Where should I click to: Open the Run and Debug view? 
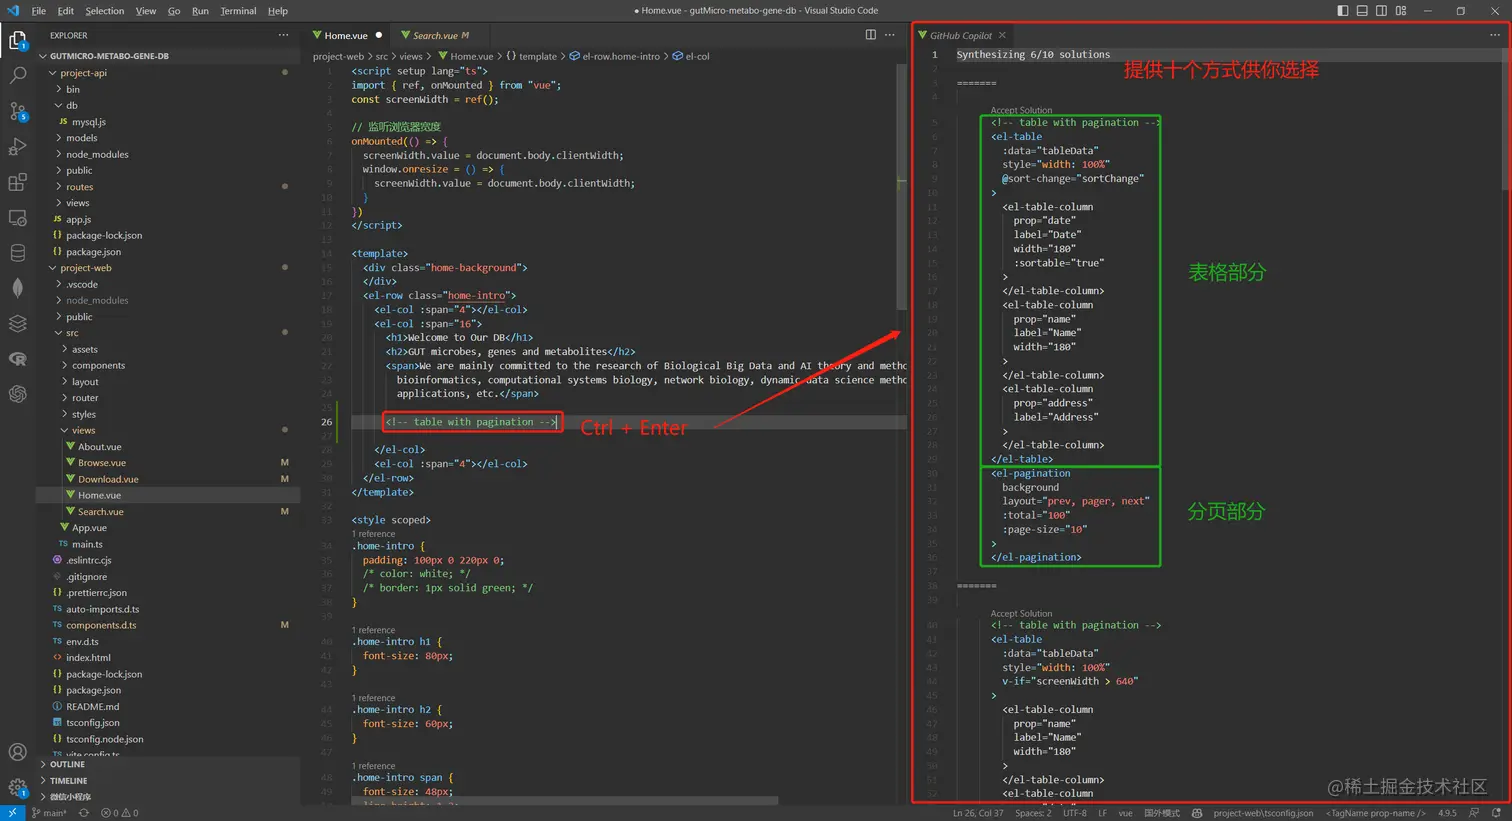click(17, 146)
